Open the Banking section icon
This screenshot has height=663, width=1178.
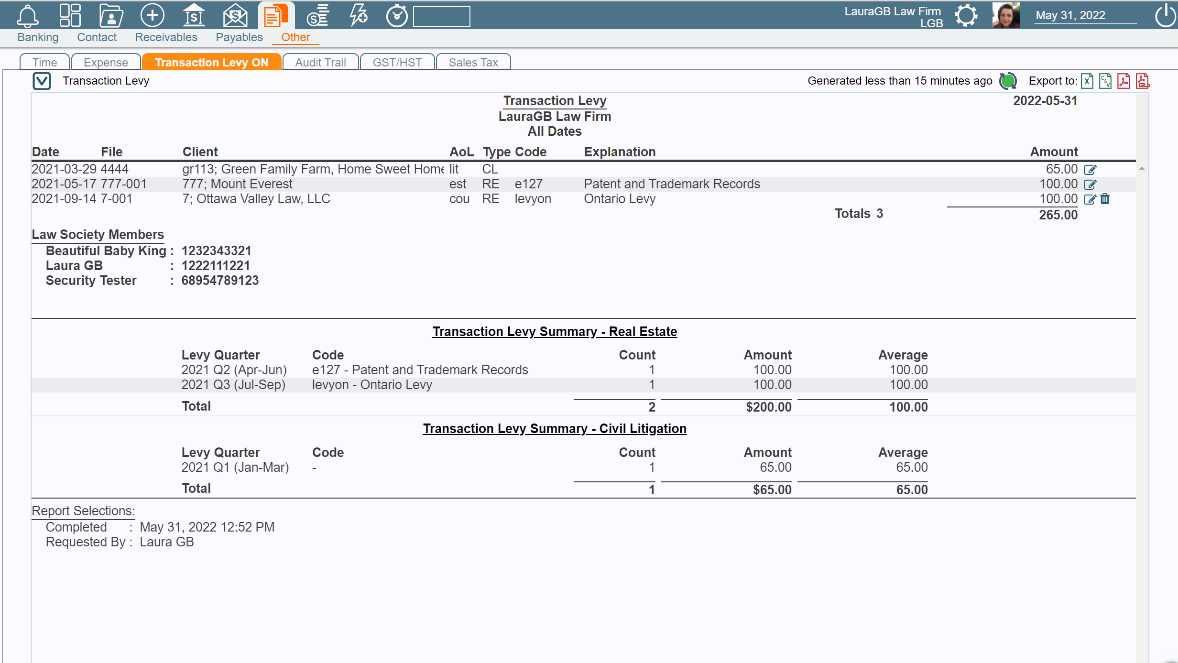(27, 15)
